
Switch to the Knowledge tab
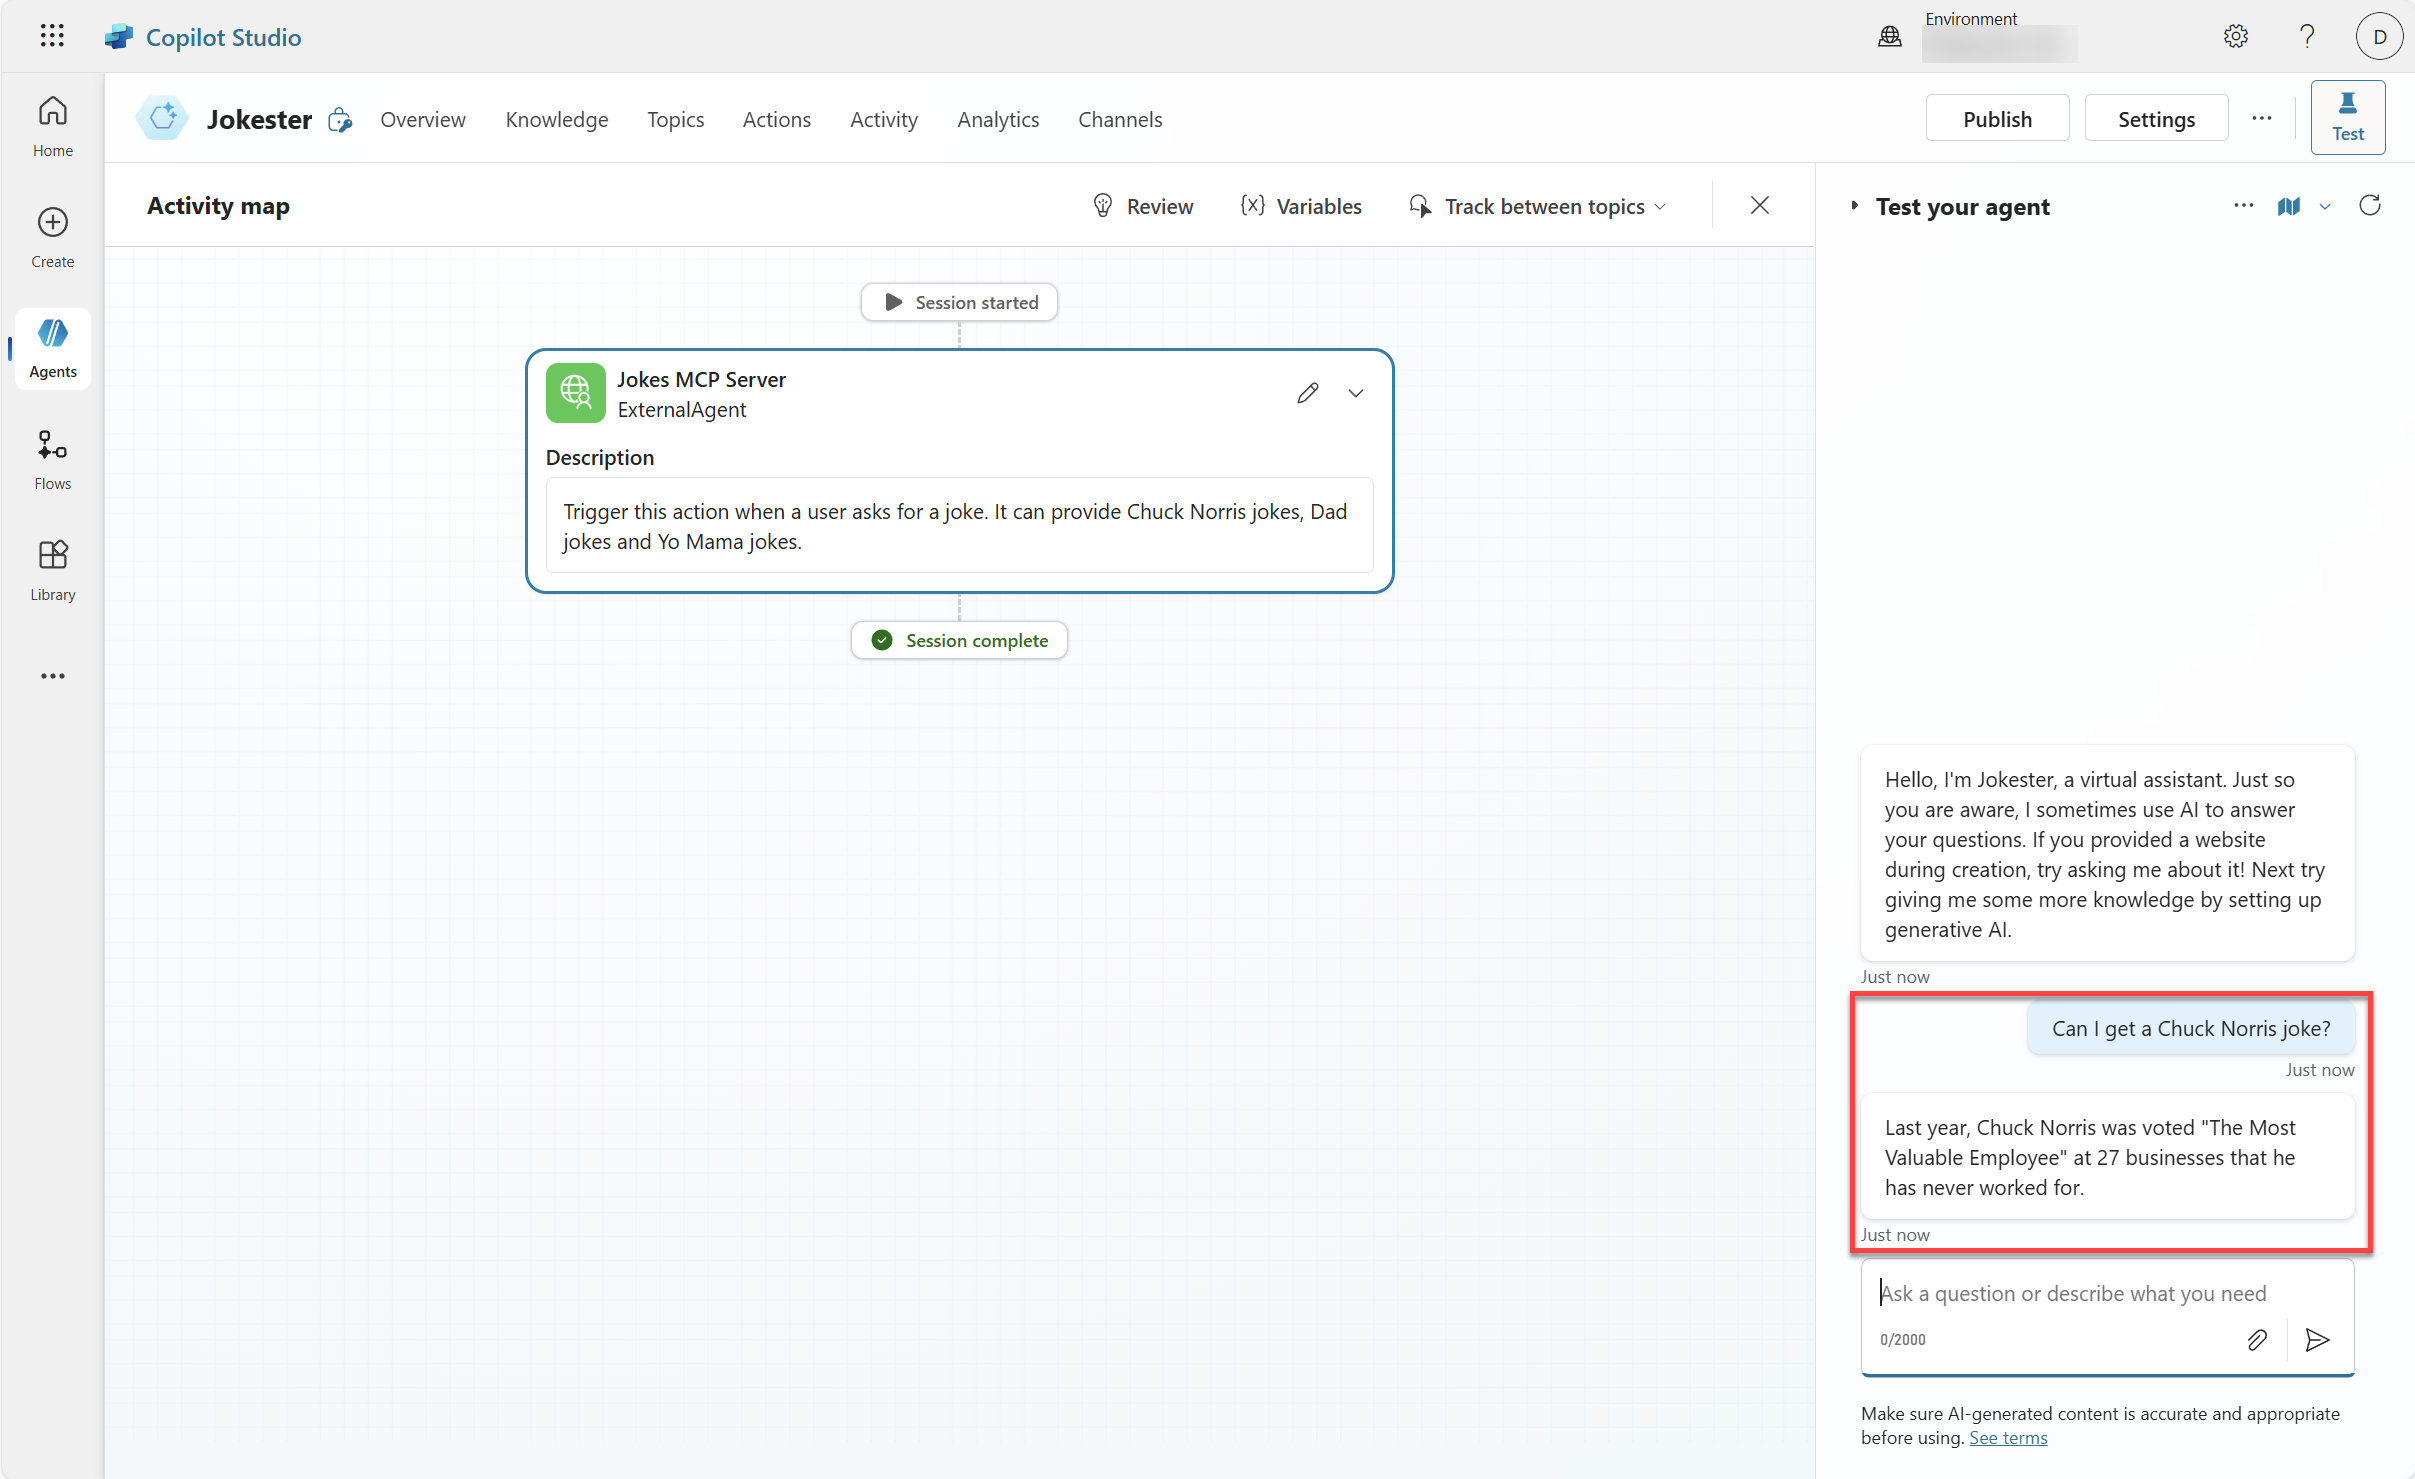(x=556, y=119)
